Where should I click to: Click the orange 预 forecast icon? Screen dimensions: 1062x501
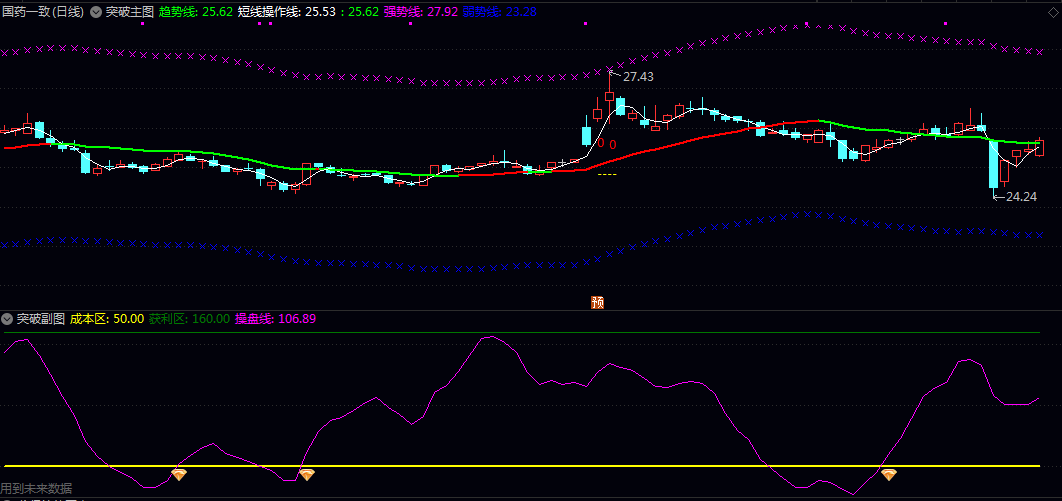tap(597, 302)
